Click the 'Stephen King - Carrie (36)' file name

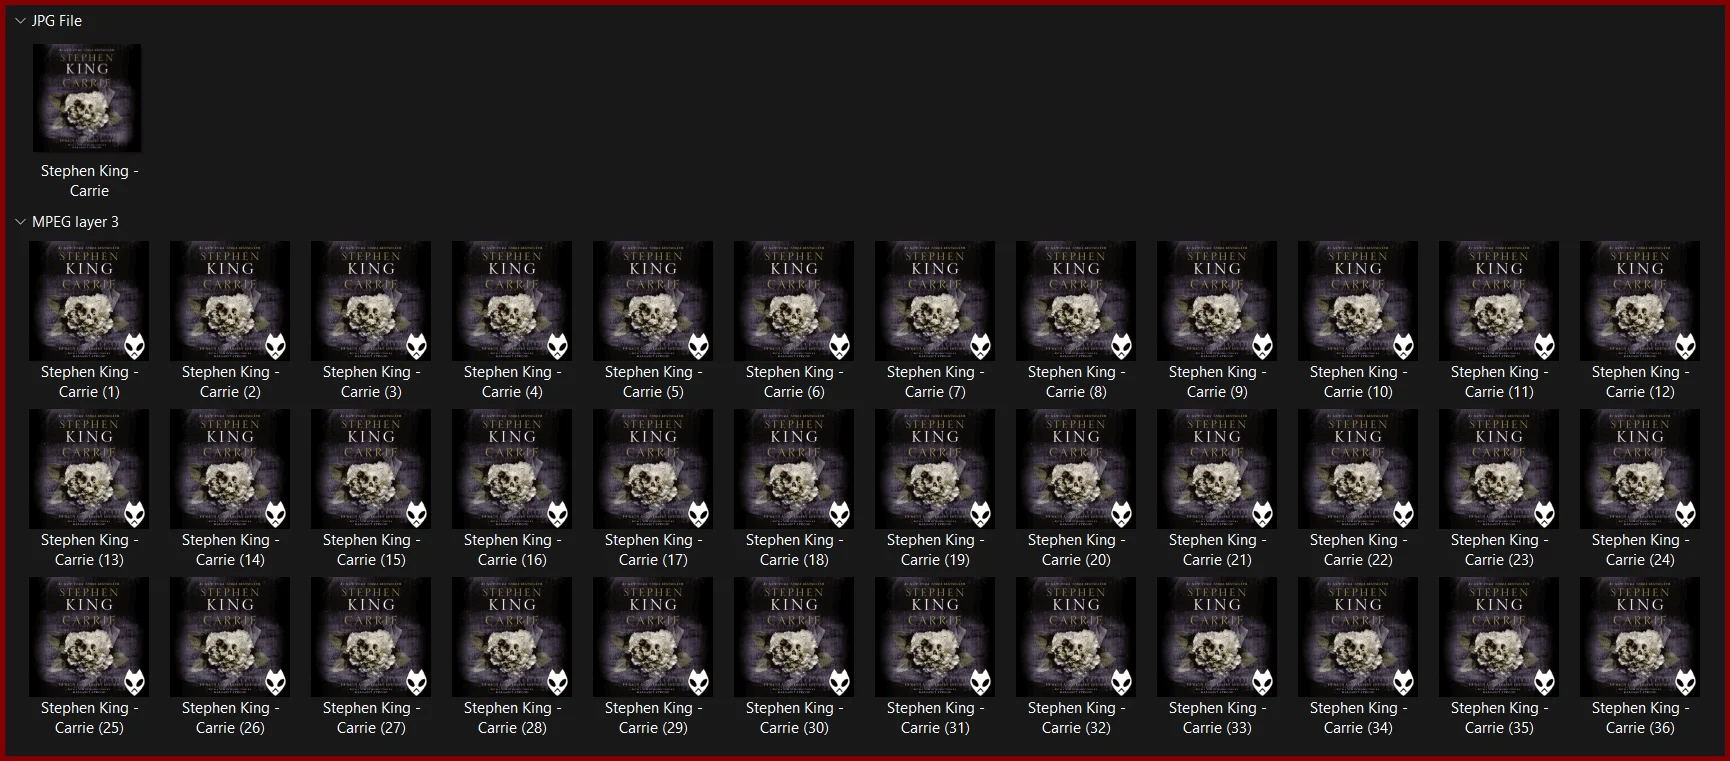(1640, 718)
